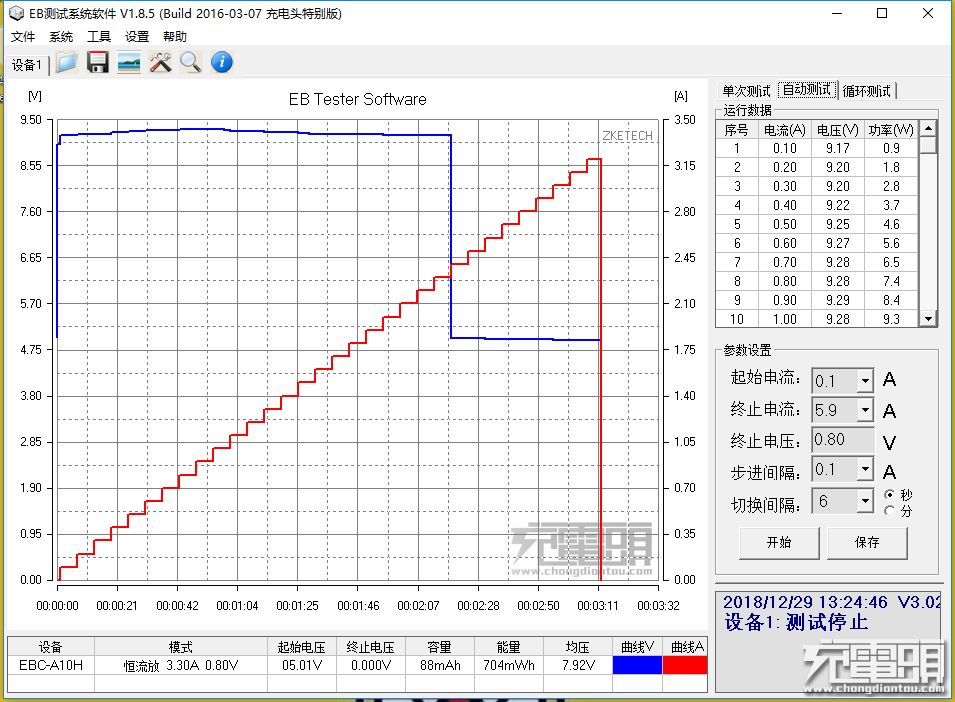This screenshot has height=702, width=955.
Task: Select the current 0.30 cell in row 3
Action: click(x=784, y=186)
